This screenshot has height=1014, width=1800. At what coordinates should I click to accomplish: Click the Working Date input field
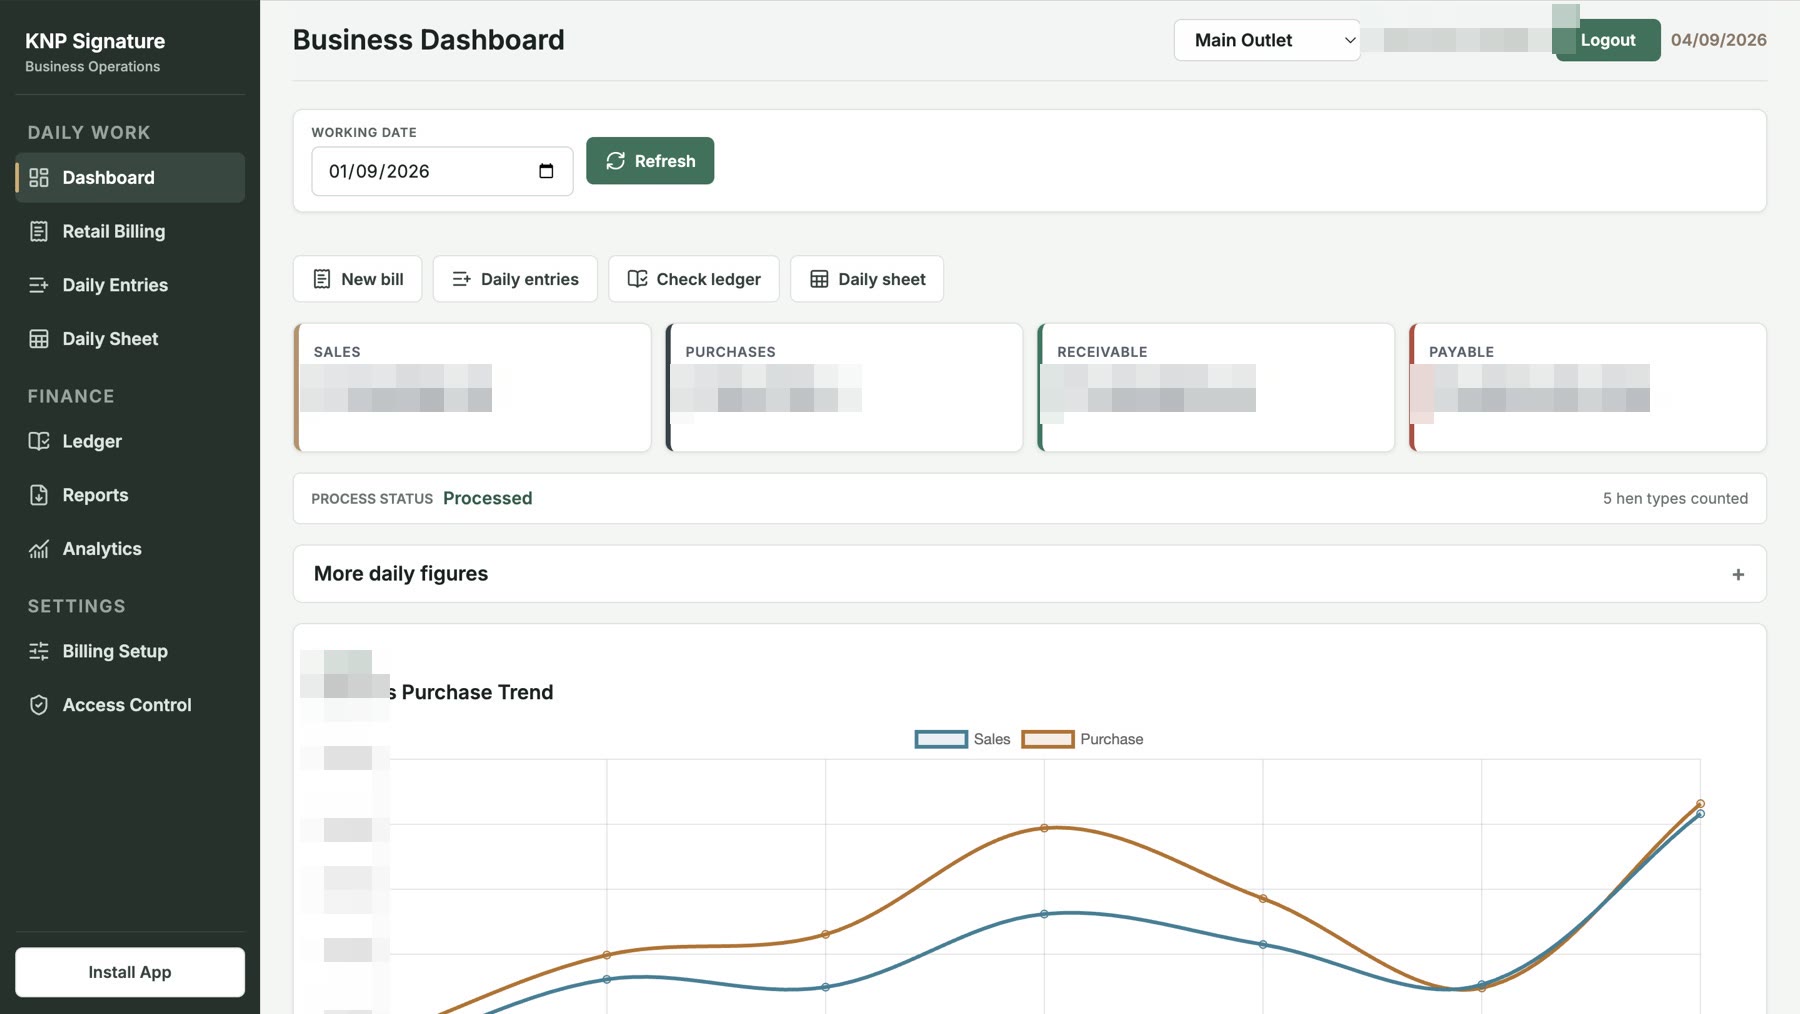[442, 171]
